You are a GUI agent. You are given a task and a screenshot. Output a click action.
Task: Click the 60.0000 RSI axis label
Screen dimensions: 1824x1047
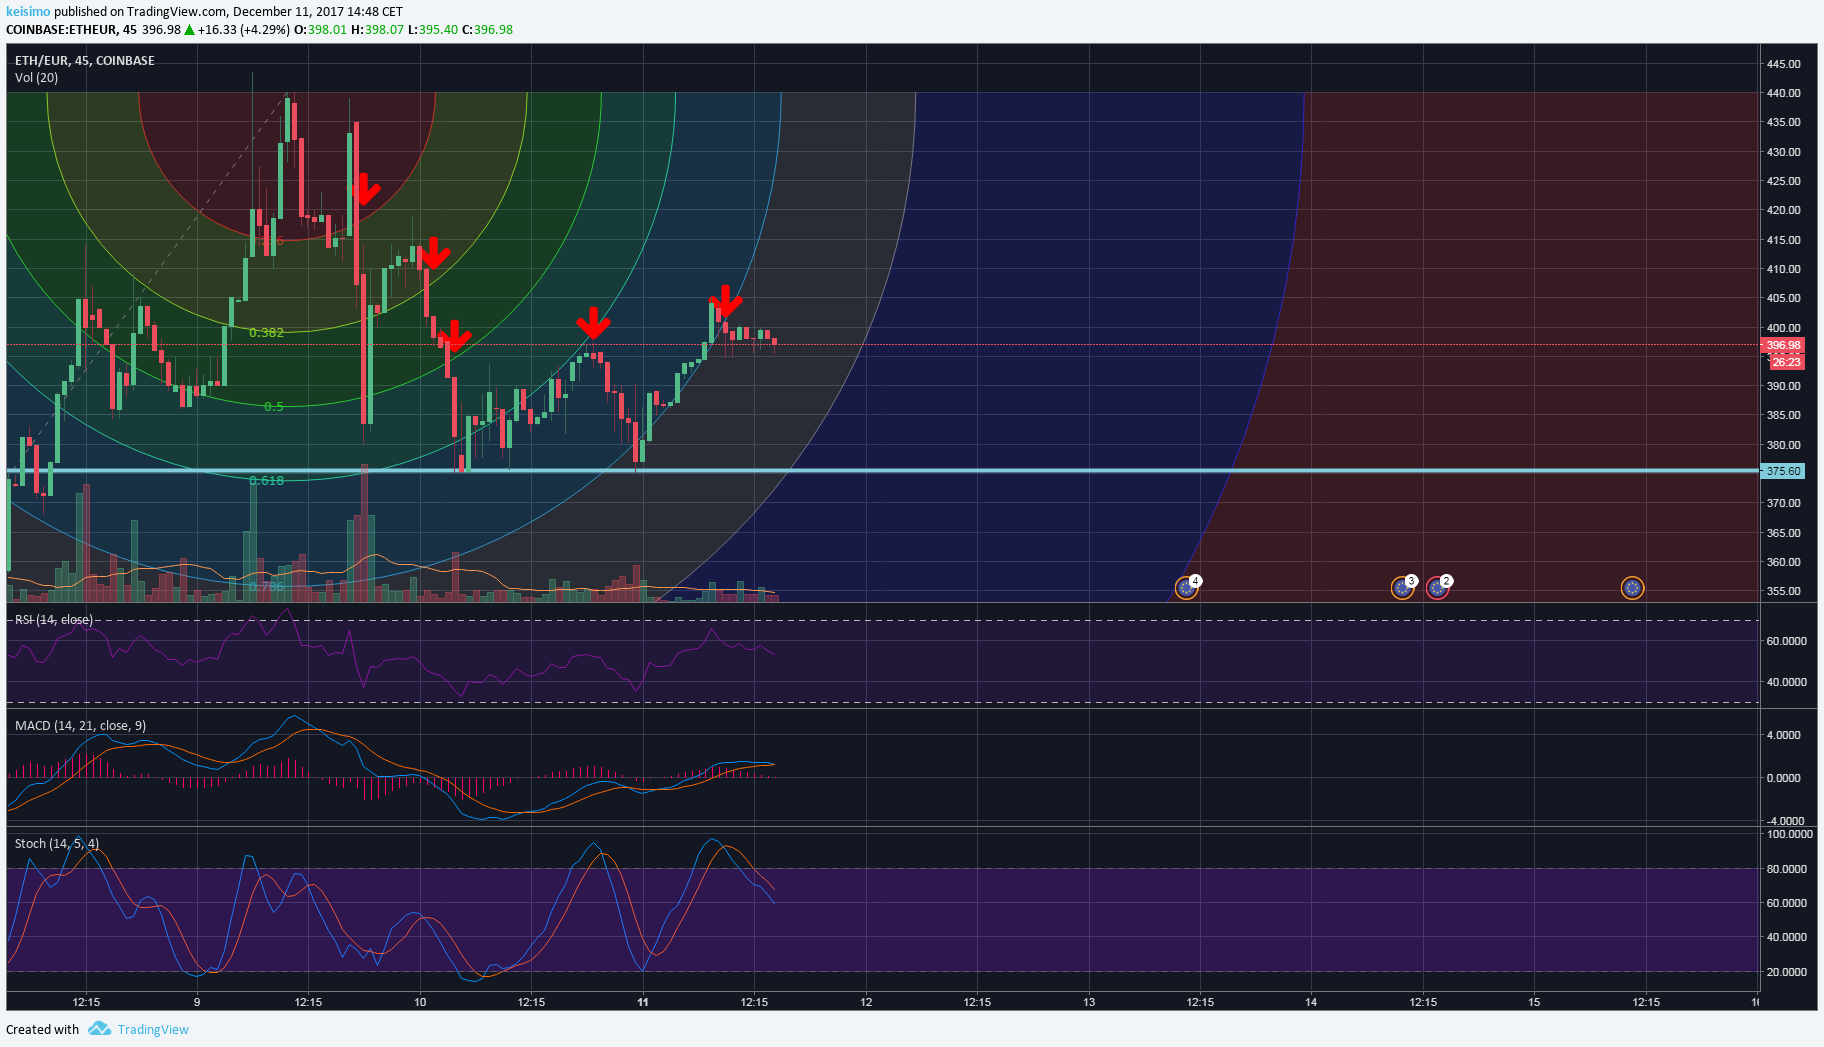pyautogui.click(x=1786, y=641)
